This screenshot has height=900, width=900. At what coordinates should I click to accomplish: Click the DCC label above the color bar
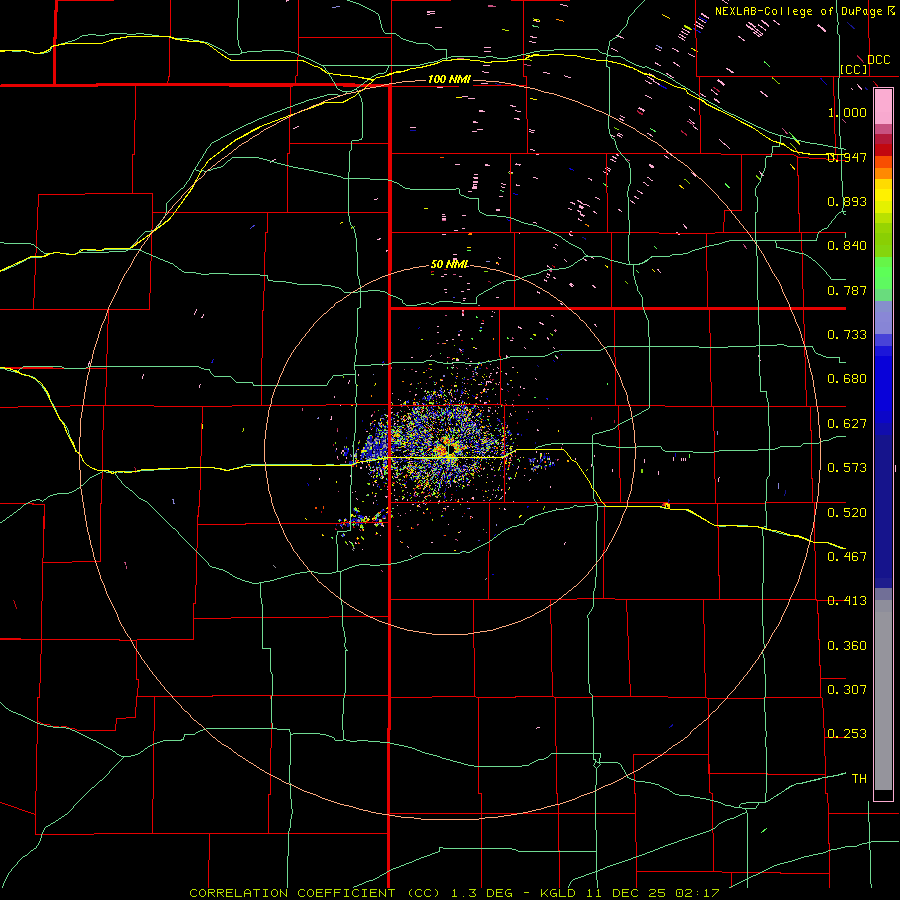point(878,60)
